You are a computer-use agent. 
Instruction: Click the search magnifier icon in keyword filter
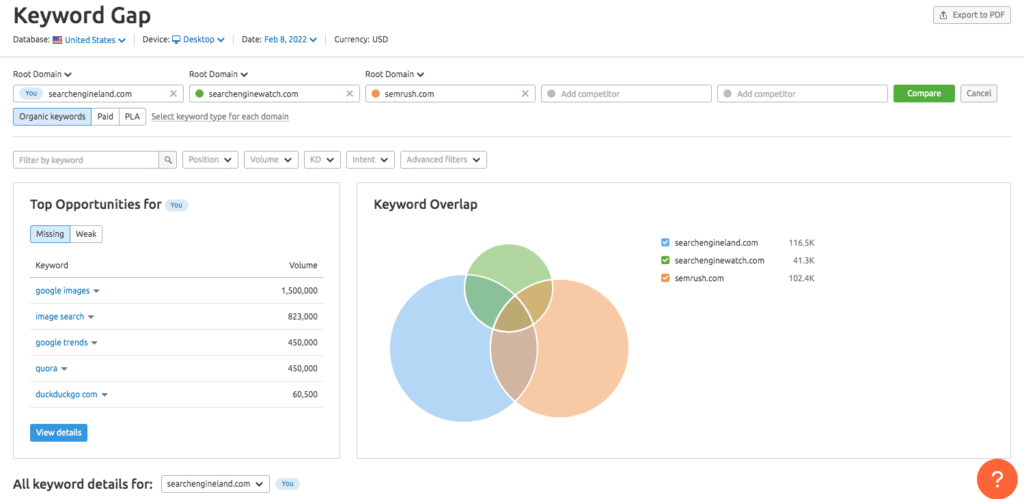[168, 160]
